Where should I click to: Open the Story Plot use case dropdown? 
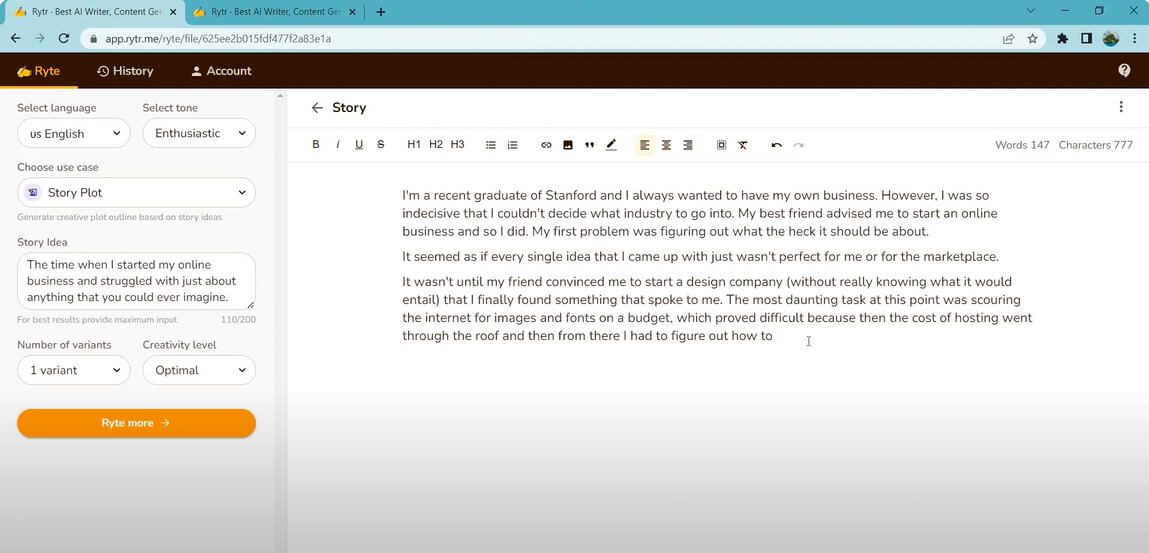[136, 192]
